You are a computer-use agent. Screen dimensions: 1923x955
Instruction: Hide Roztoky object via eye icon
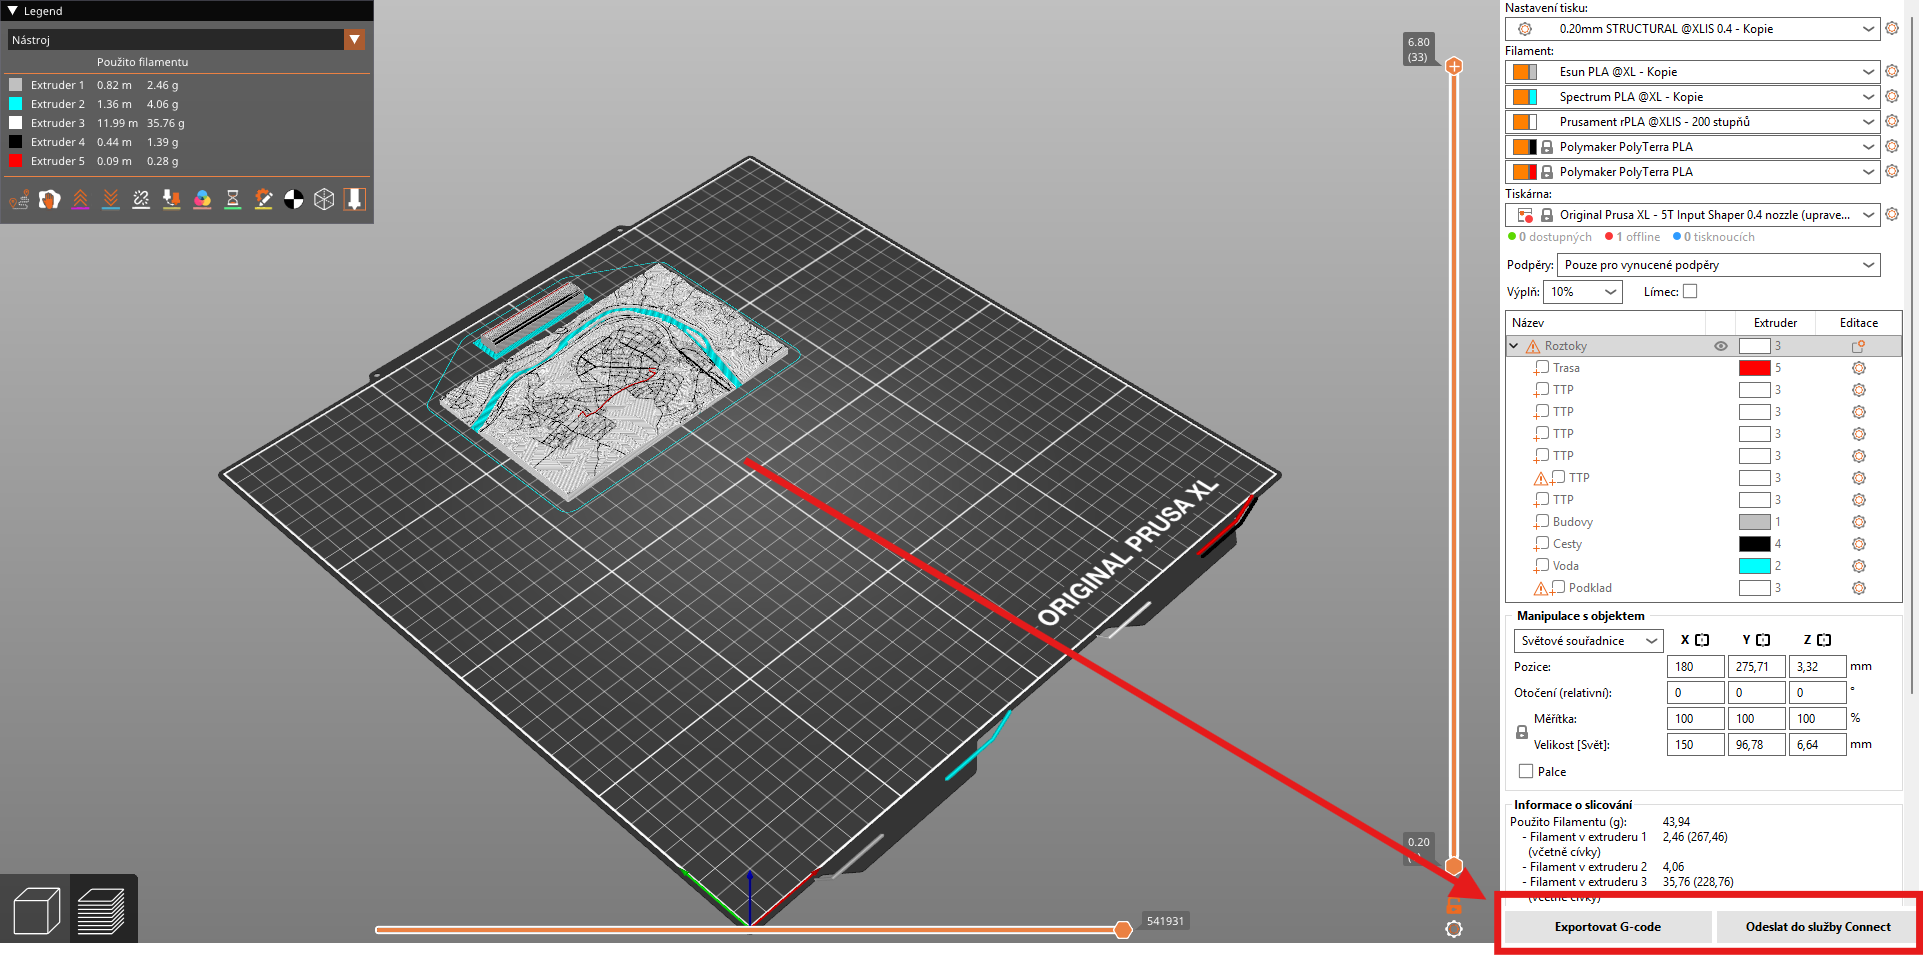click(1721, 346)
